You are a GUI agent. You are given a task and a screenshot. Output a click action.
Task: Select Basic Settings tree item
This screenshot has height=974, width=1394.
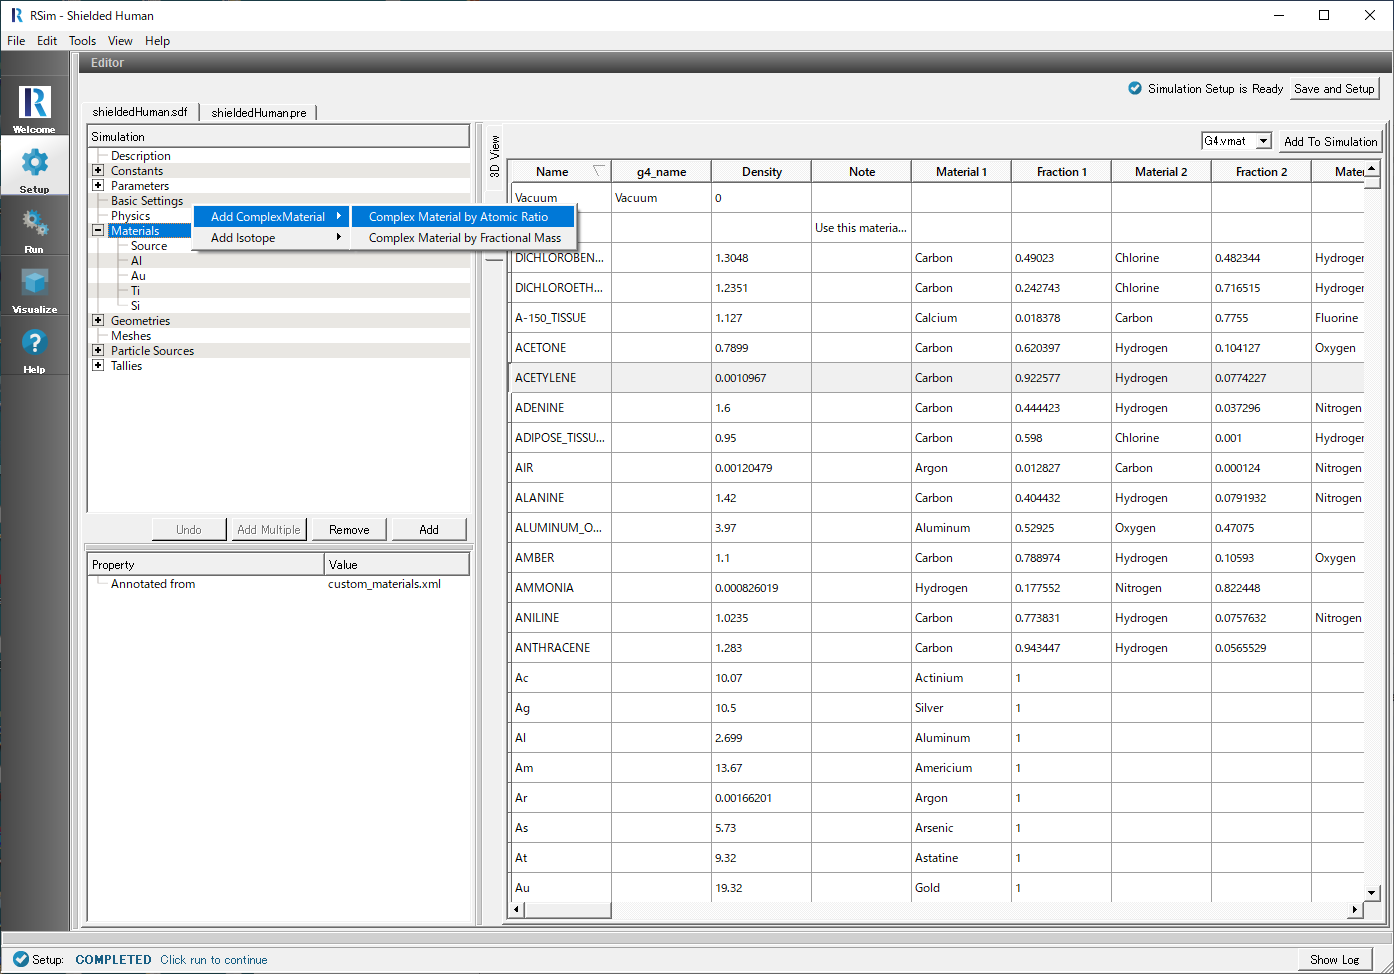[147, 200]
